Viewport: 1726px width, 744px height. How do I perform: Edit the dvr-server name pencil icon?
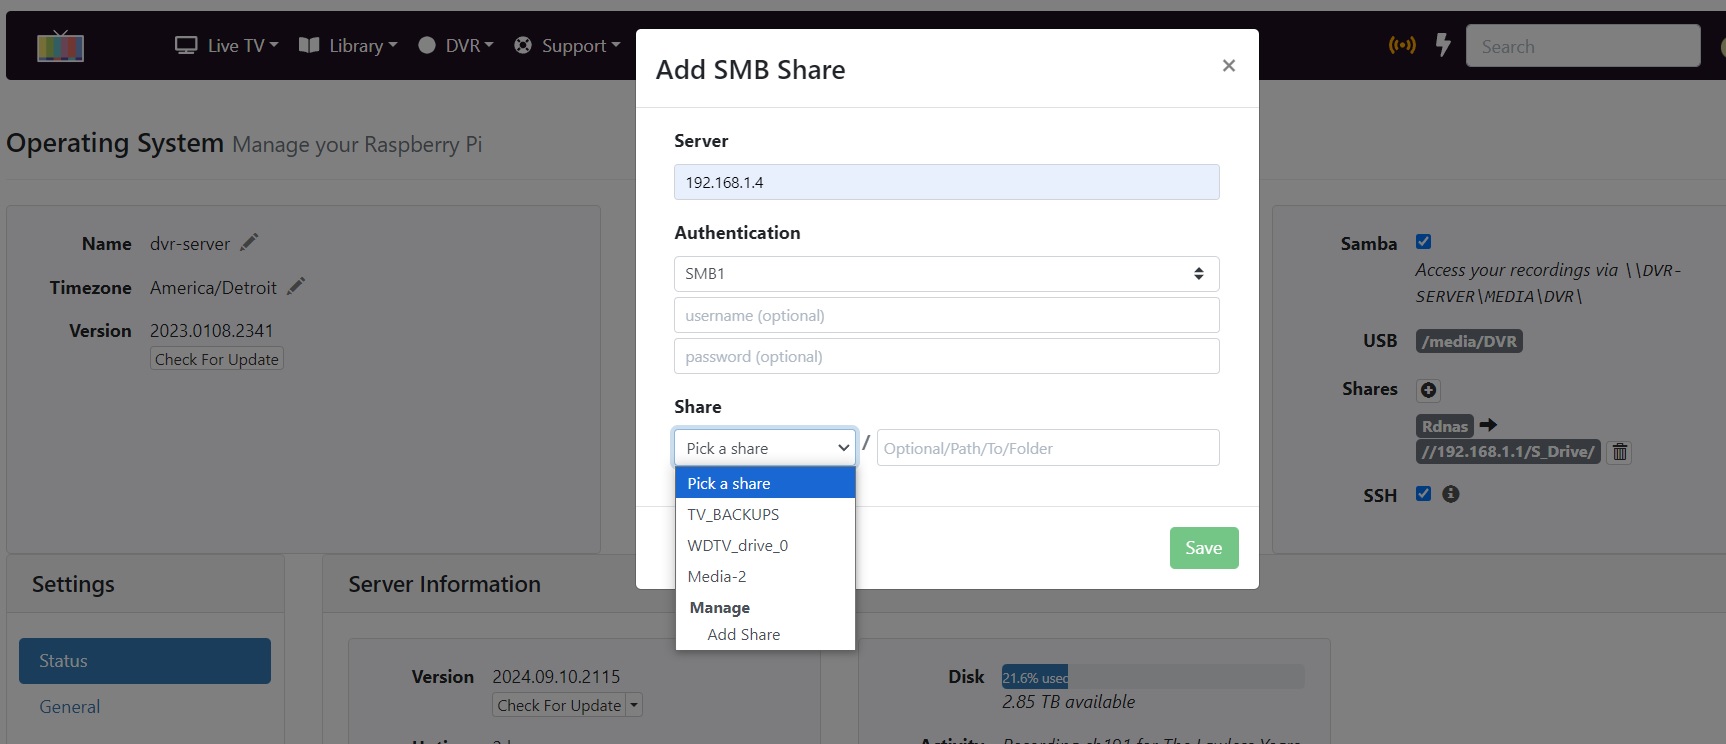tap(249, 242)
